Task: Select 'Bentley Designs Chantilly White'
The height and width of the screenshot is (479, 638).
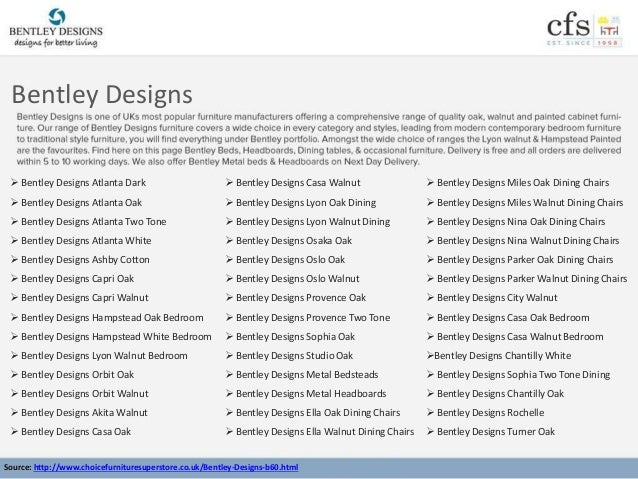Action: [503, 356]
